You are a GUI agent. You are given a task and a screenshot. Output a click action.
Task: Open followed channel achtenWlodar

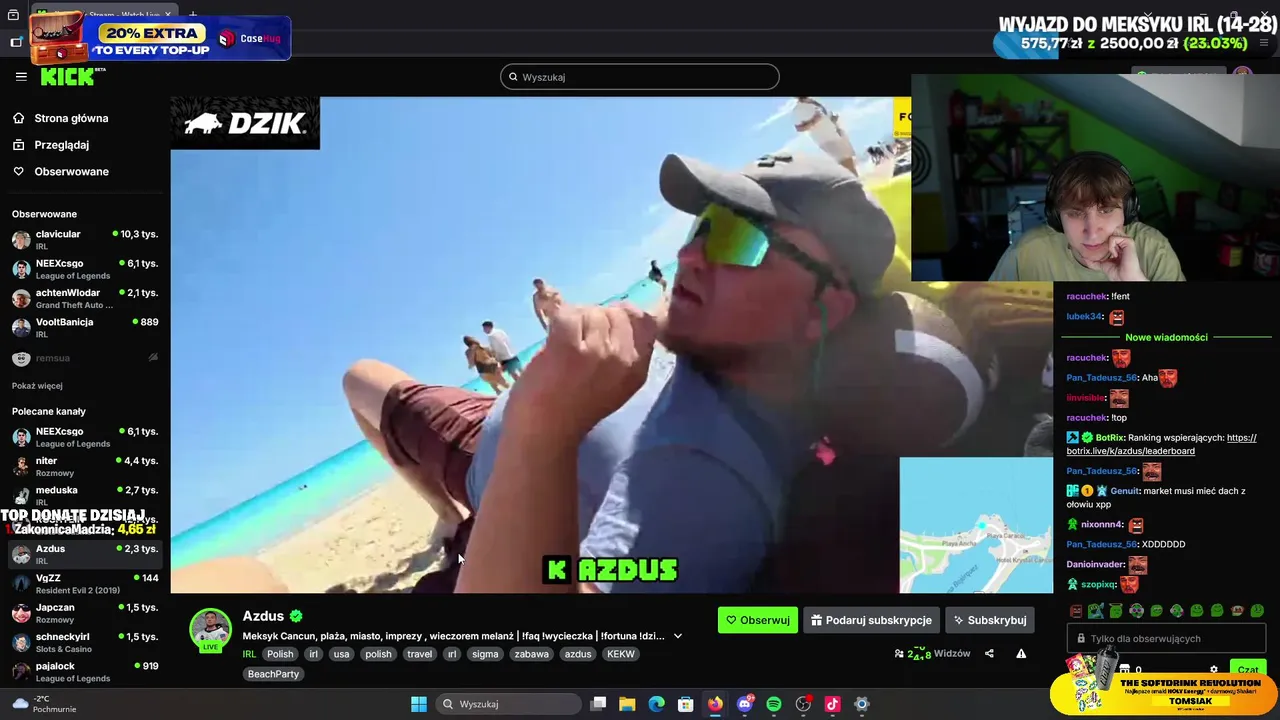[85, 299]
